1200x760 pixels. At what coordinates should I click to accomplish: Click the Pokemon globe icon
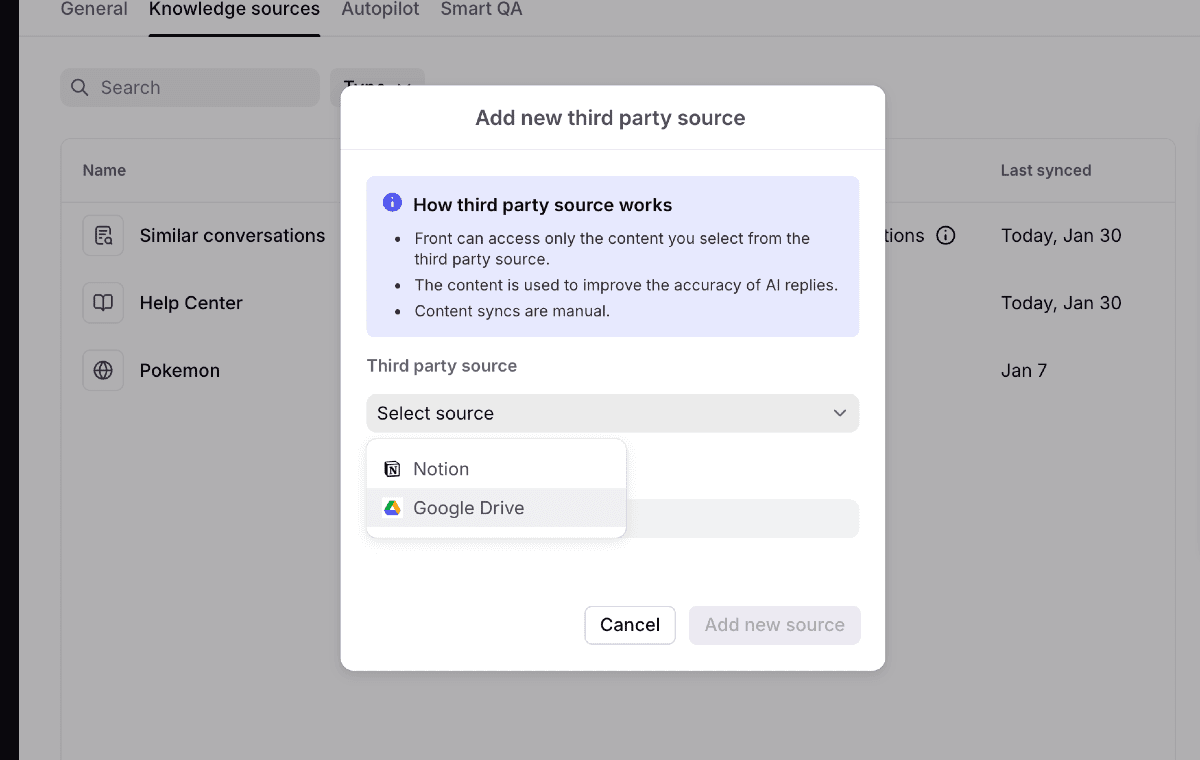(103, 370)
